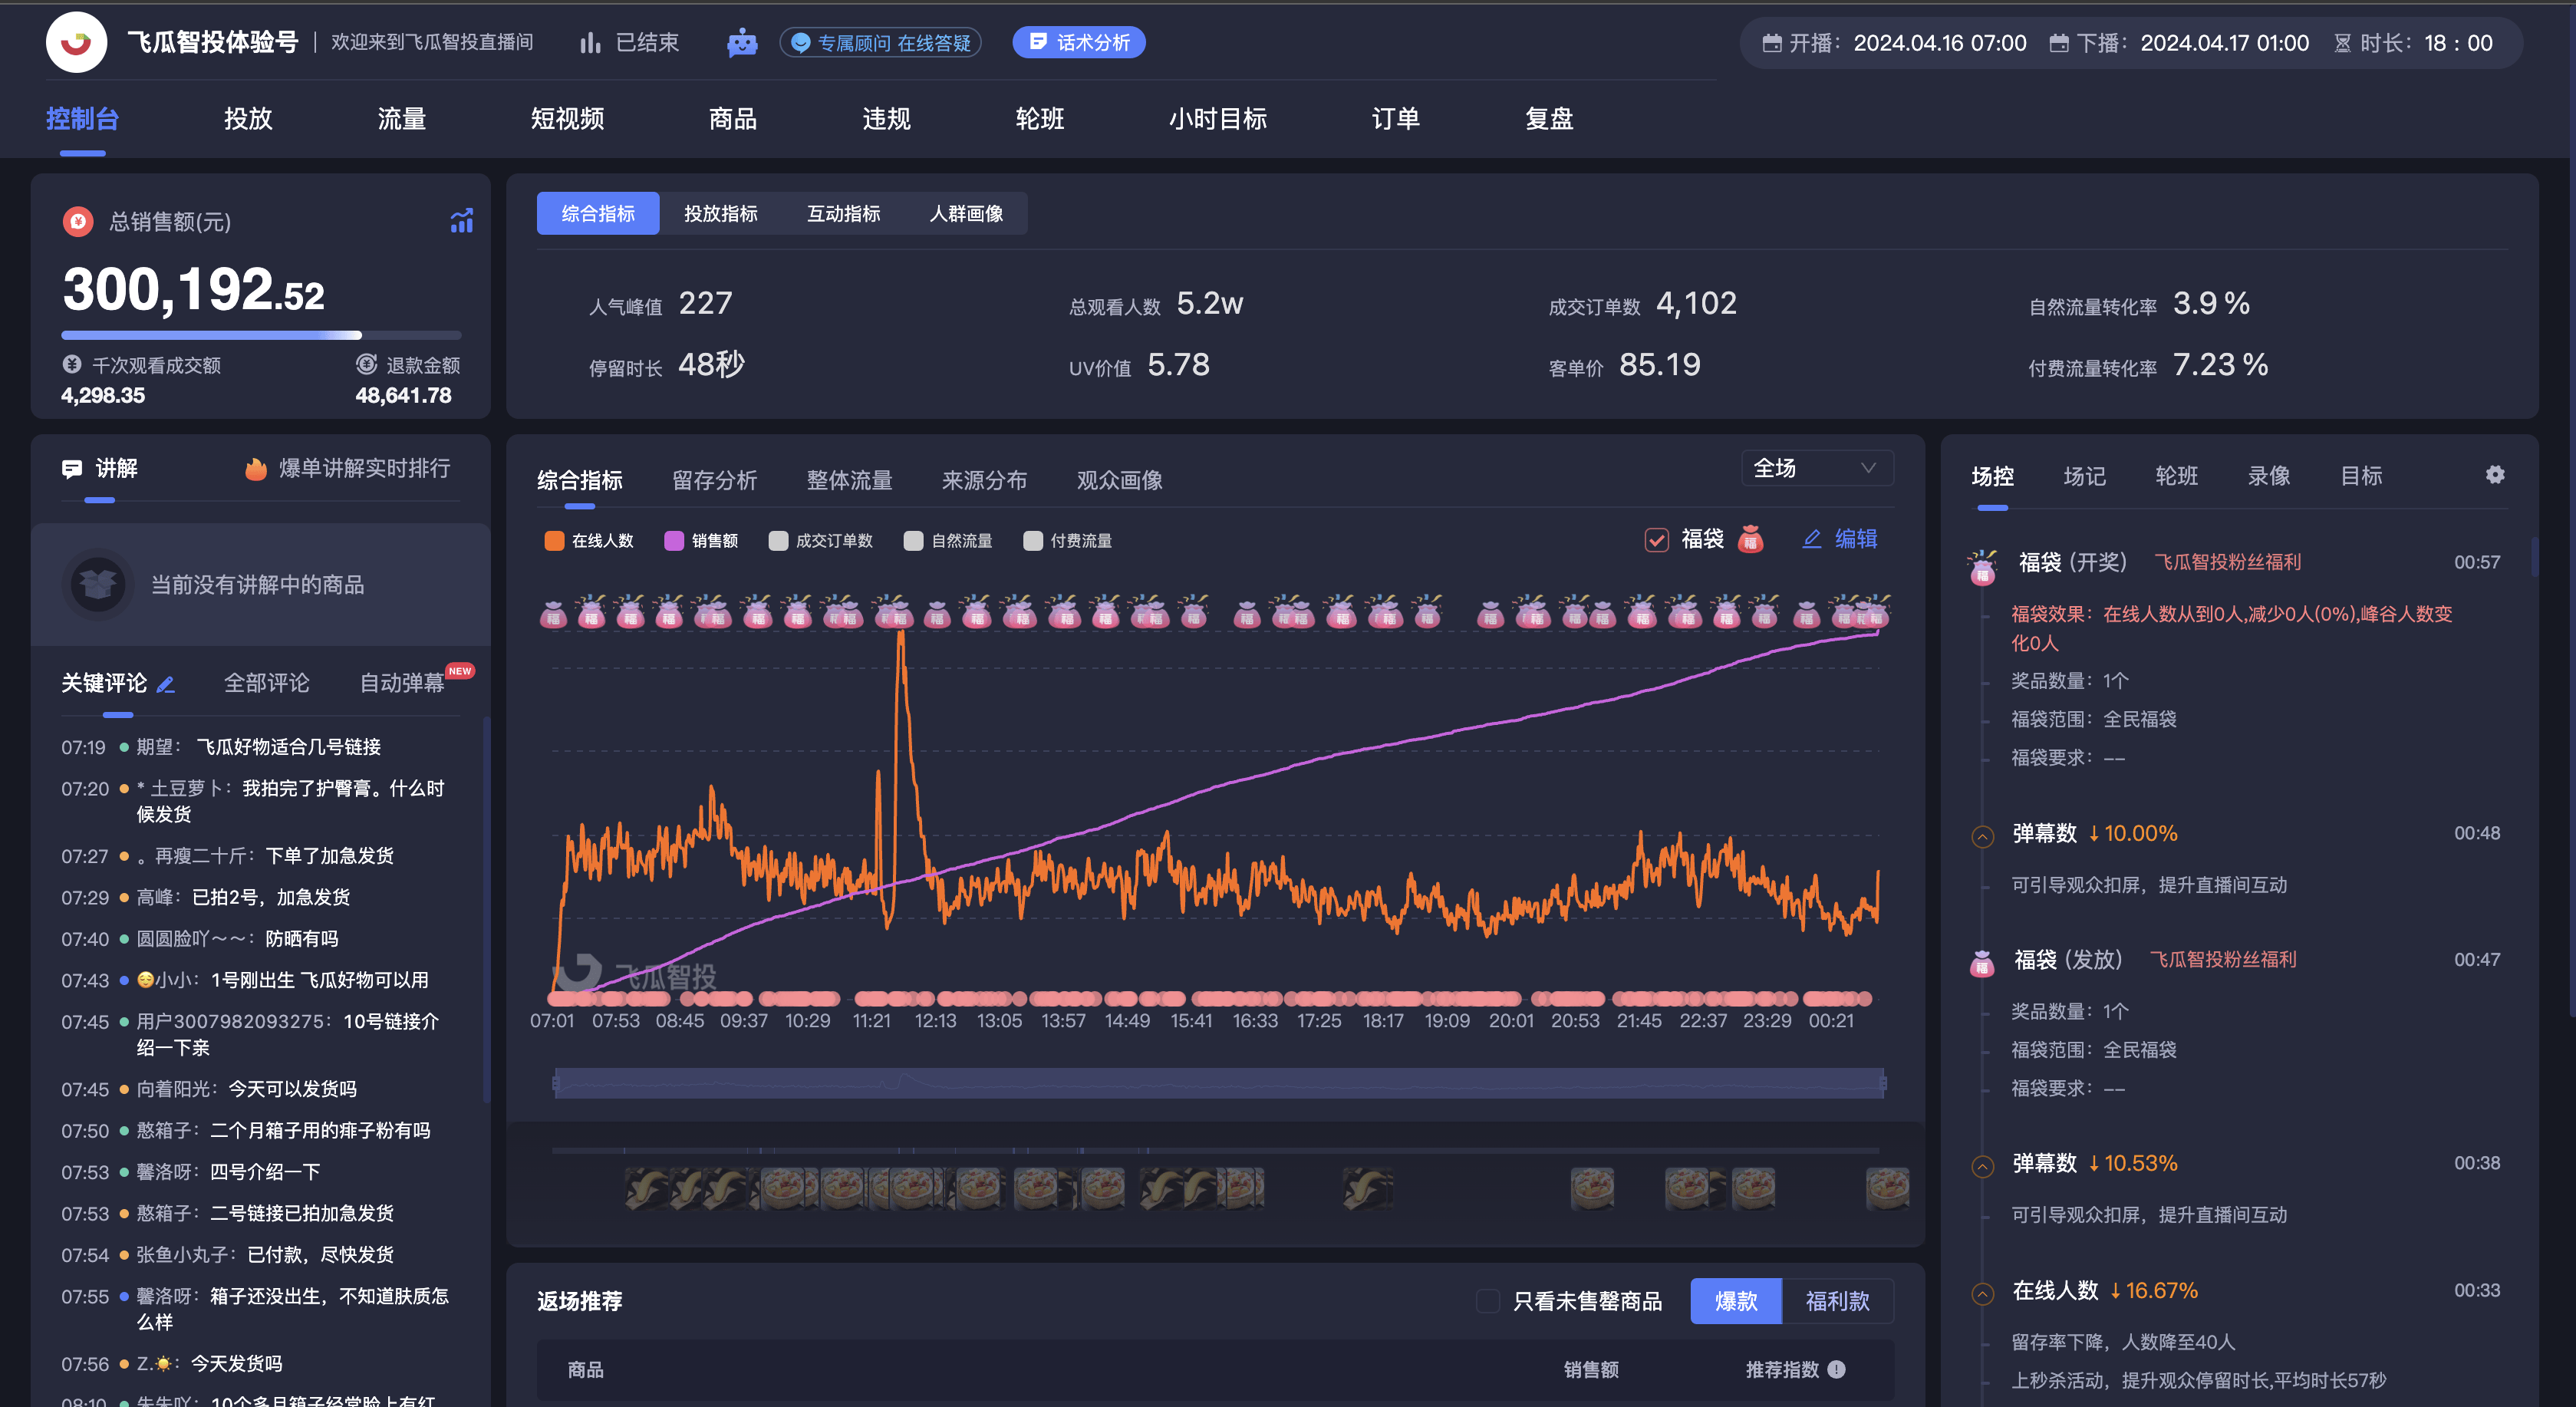Toggle 在线人数 legend series
This screenshot has width=2576, height=1407.
(x=589, y=540)
